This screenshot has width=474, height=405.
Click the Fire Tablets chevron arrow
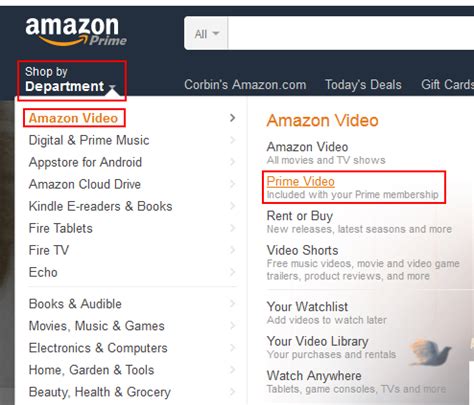pyautogui.click(x=233, y=228)
